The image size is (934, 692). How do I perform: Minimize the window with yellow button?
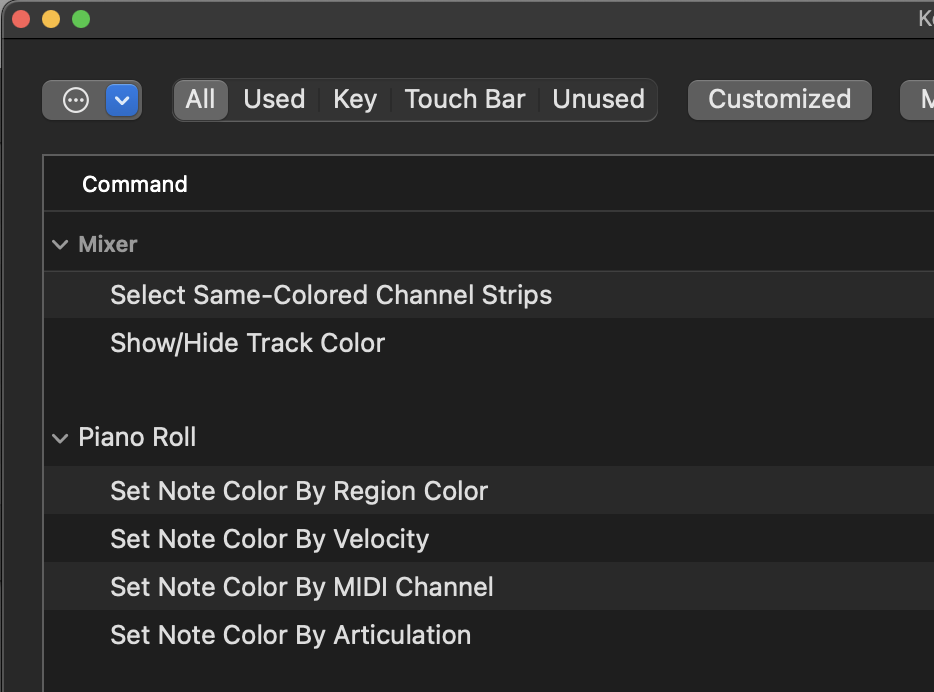pos(50,19)
